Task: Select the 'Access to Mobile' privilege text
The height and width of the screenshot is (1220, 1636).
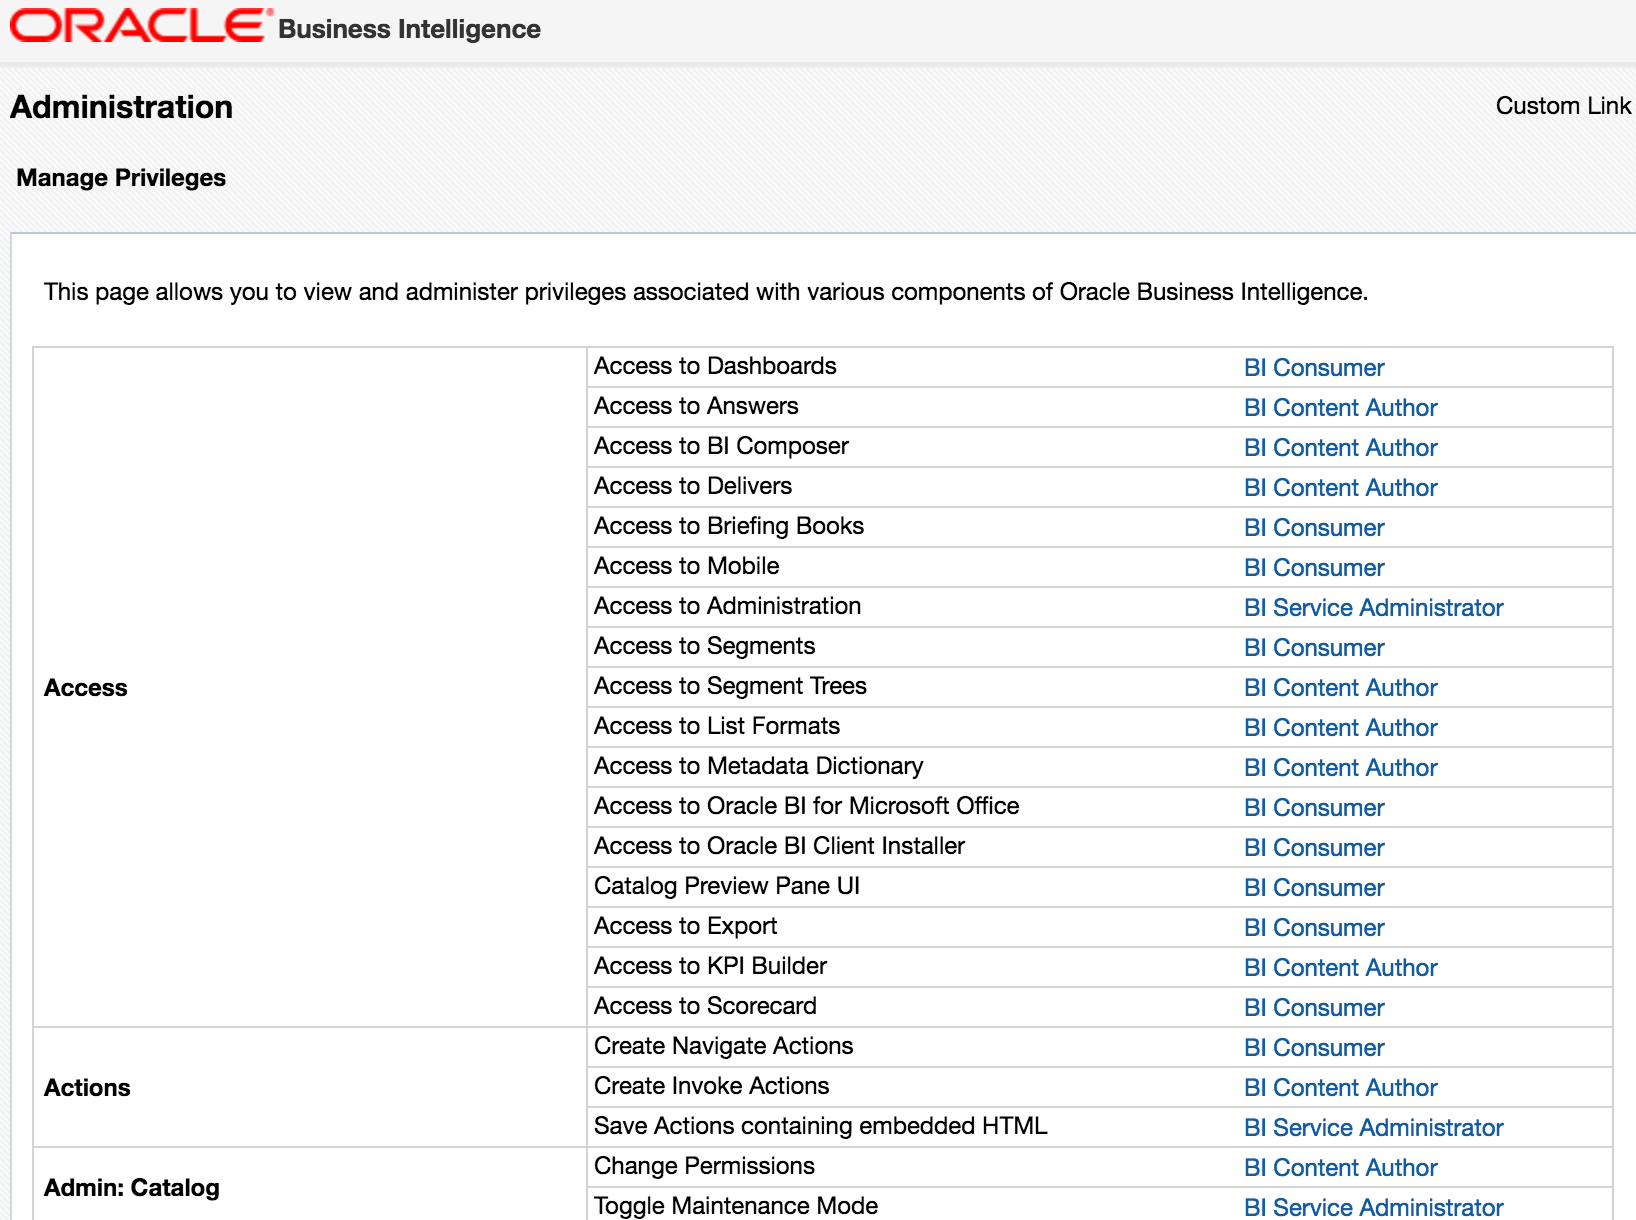Action: coord(686,566)
